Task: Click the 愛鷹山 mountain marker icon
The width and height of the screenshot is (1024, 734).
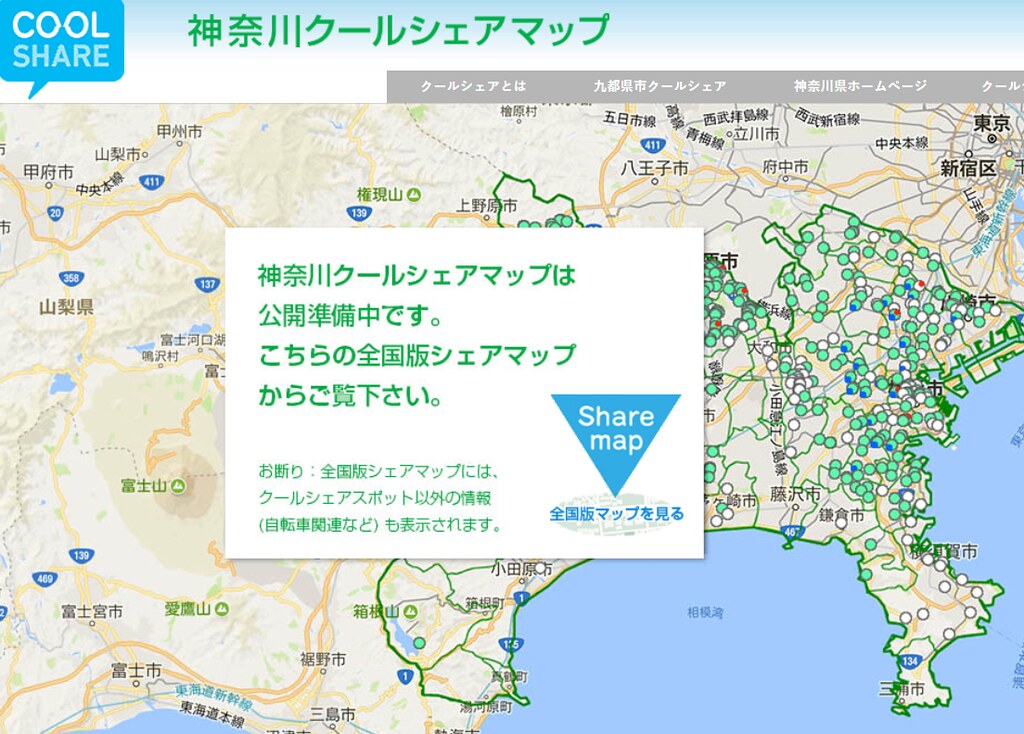Action: [x=222, y=609]
